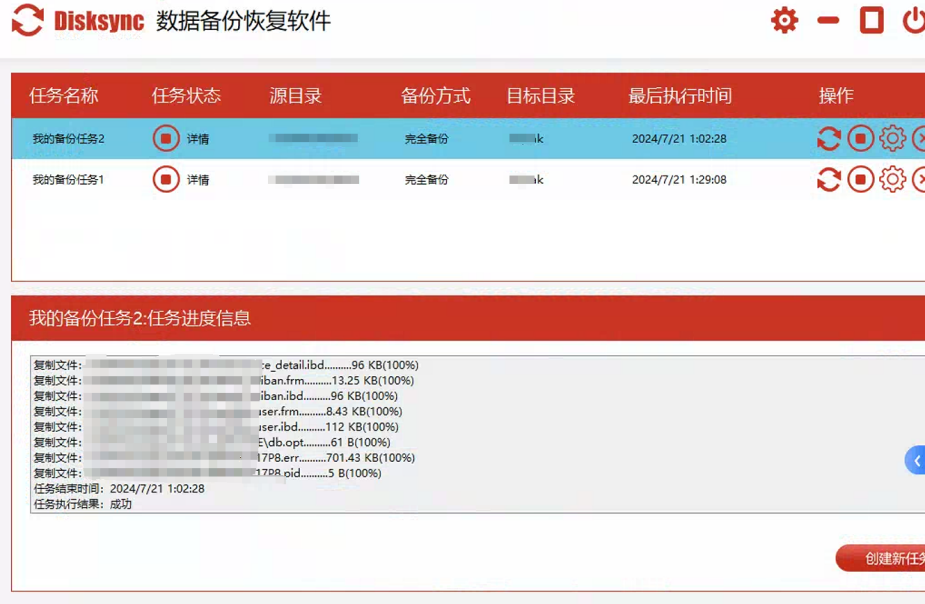Select the 我的备份任务1 row
The width and height of the screenshot is (925, 604).
coord(68,180)
